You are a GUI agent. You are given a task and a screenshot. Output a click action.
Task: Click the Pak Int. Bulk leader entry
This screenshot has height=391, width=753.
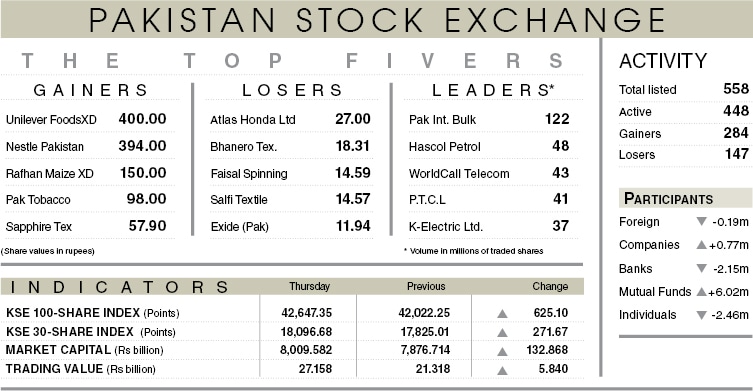(x=442, y=120)
